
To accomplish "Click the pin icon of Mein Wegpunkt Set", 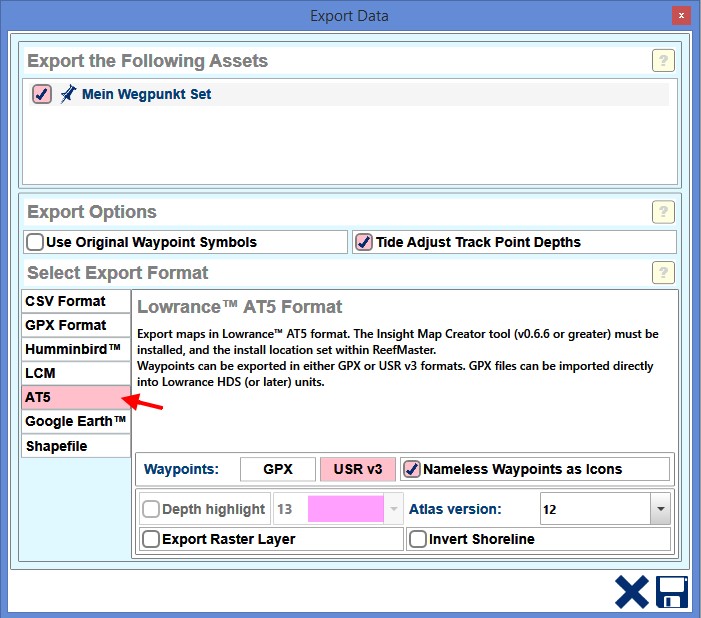I will 68,95.
